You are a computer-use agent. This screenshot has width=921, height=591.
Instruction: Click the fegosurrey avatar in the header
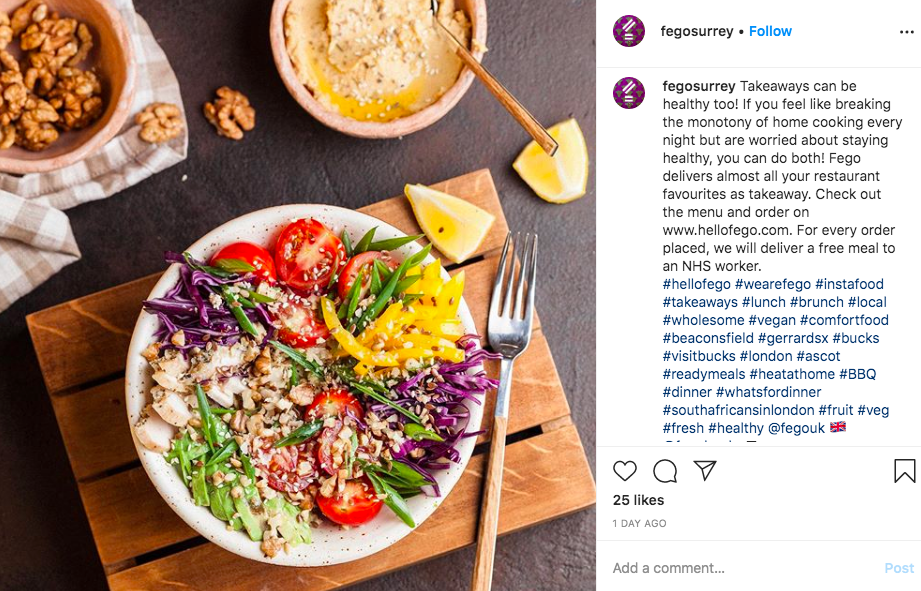coord(629,31)
